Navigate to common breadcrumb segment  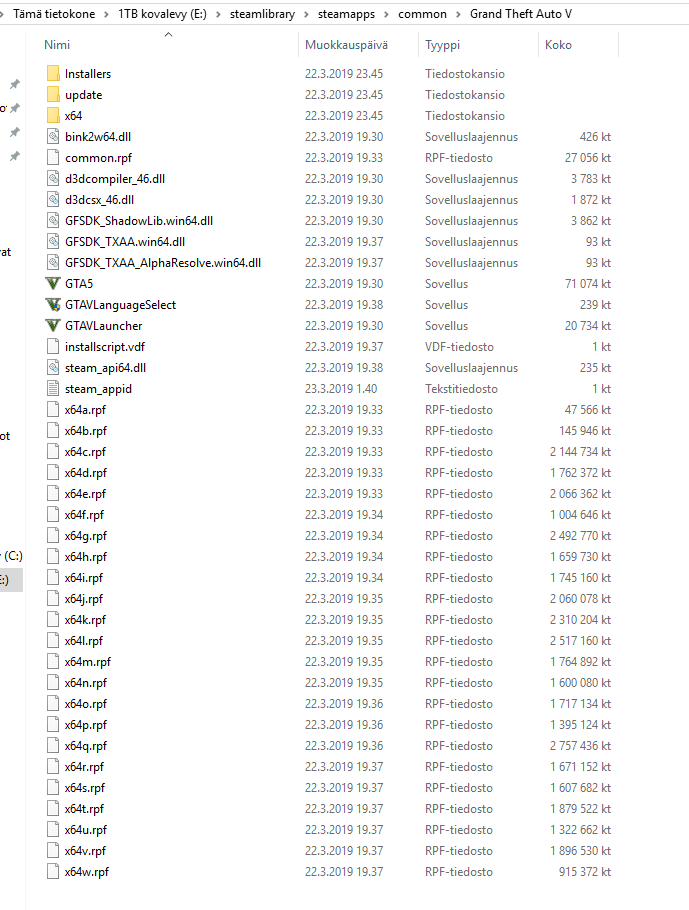point(423,14)
